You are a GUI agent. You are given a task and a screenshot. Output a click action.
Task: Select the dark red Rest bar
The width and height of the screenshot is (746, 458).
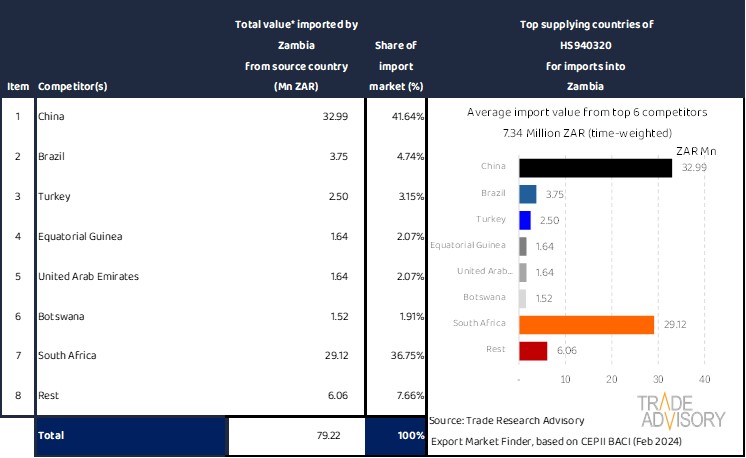tap(533, 350)
